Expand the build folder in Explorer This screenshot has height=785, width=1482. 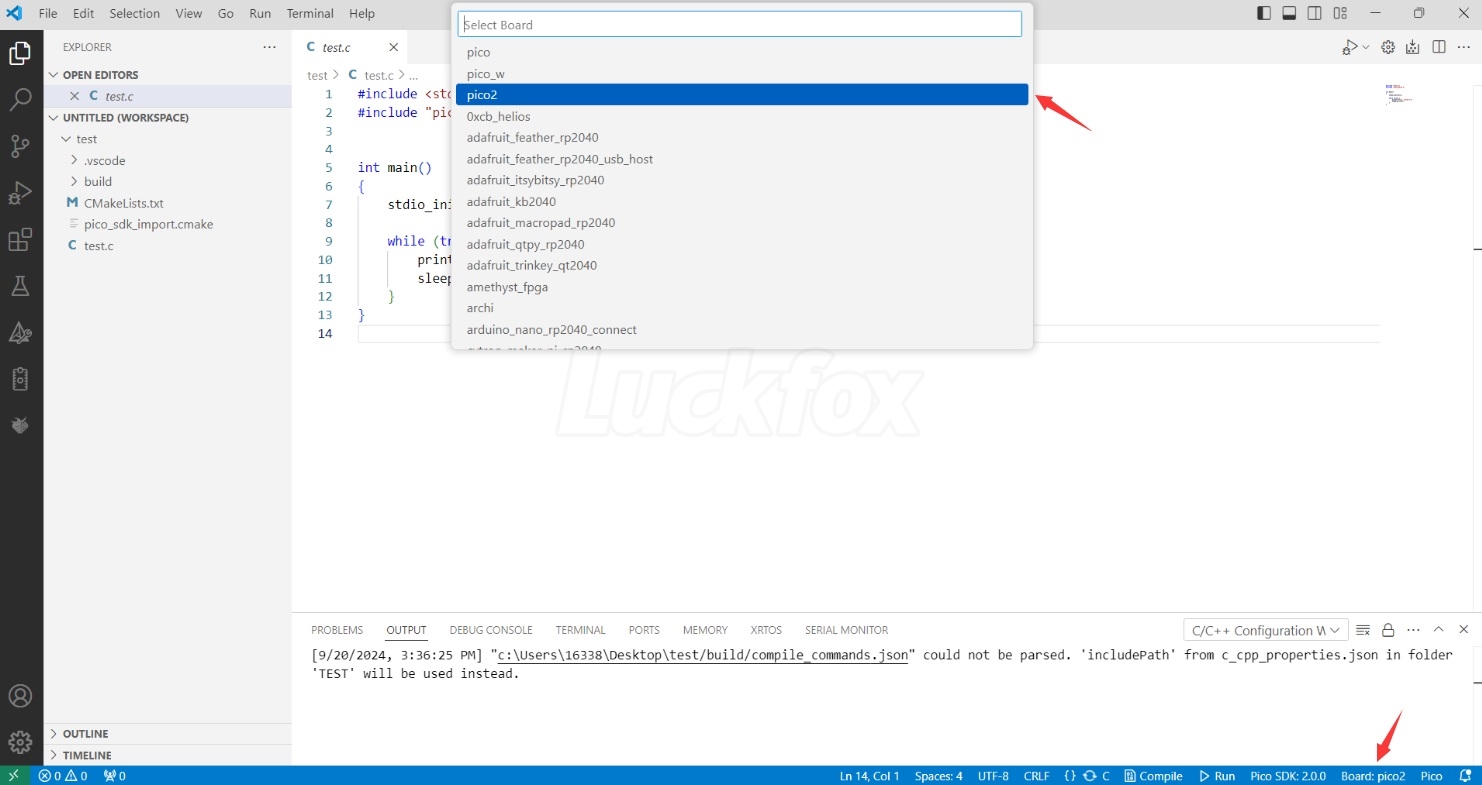100,181
